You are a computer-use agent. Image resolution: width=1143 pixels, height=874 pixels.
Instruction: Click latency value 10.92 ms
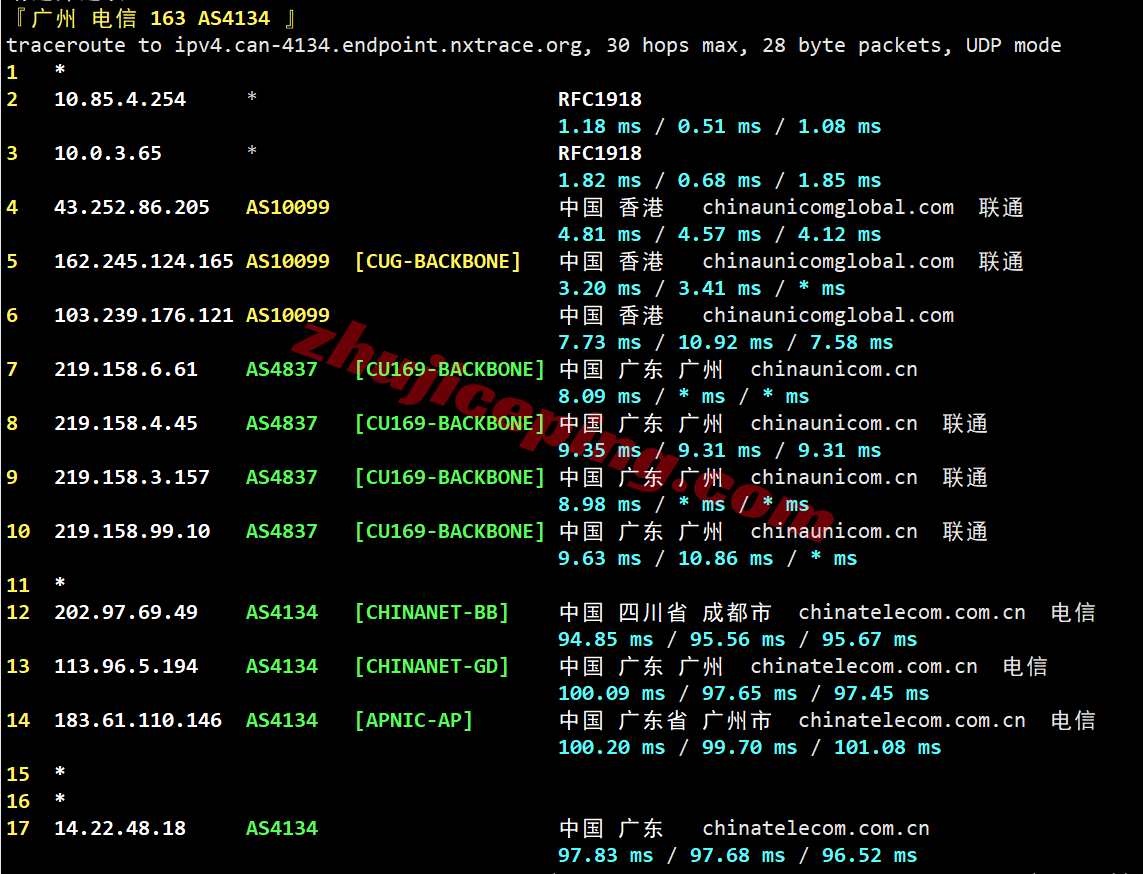click(x=725, y=342)
